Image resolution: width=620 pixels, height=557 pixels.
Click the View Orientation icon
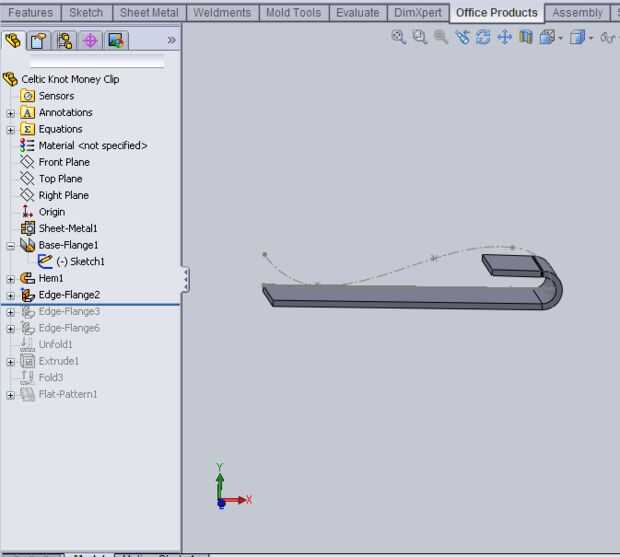point(548,37)
